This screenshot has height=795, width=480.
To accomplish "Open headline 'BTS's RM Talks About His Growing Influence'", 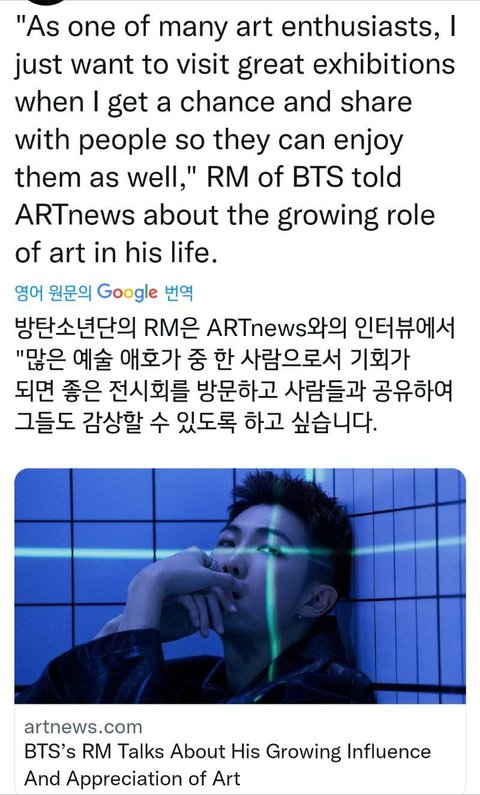I will click(228, 751).
